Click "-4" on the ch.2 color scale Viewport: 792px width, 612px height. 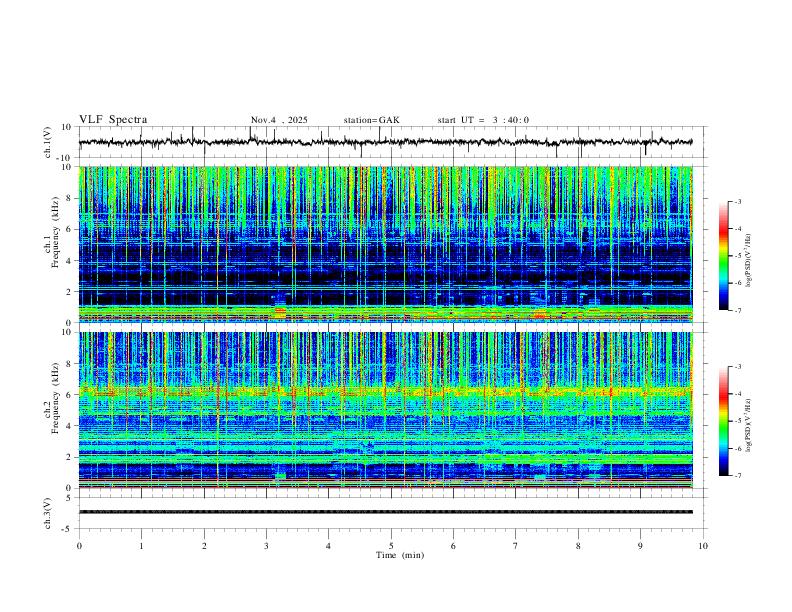738,394
